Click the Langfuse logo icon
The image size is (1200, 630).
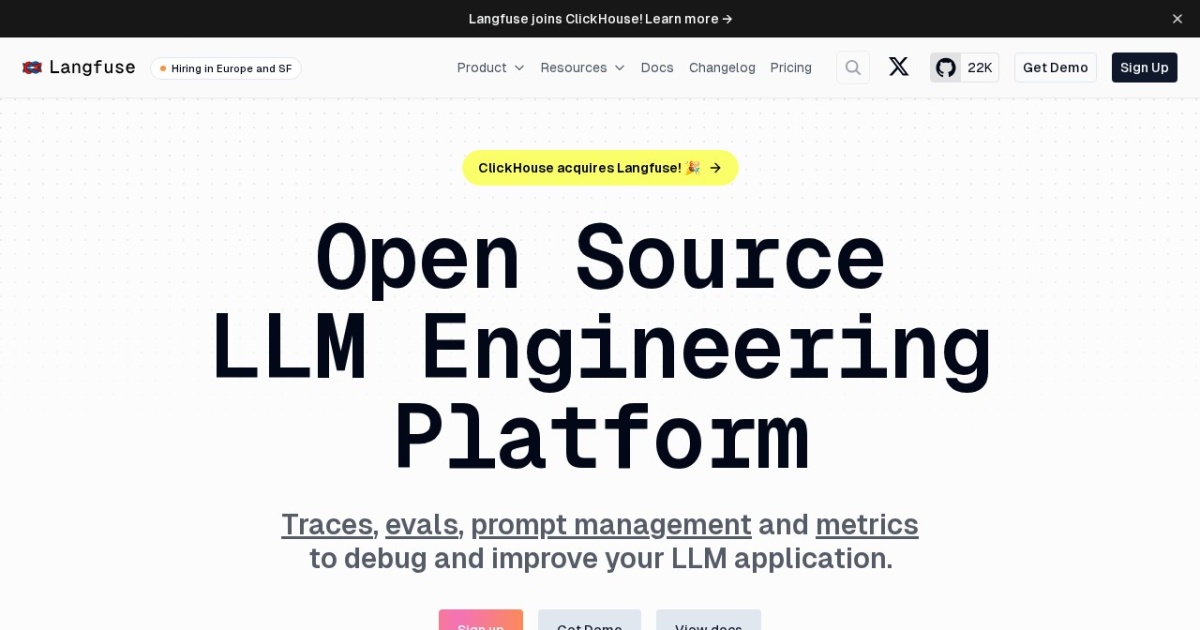32,67
